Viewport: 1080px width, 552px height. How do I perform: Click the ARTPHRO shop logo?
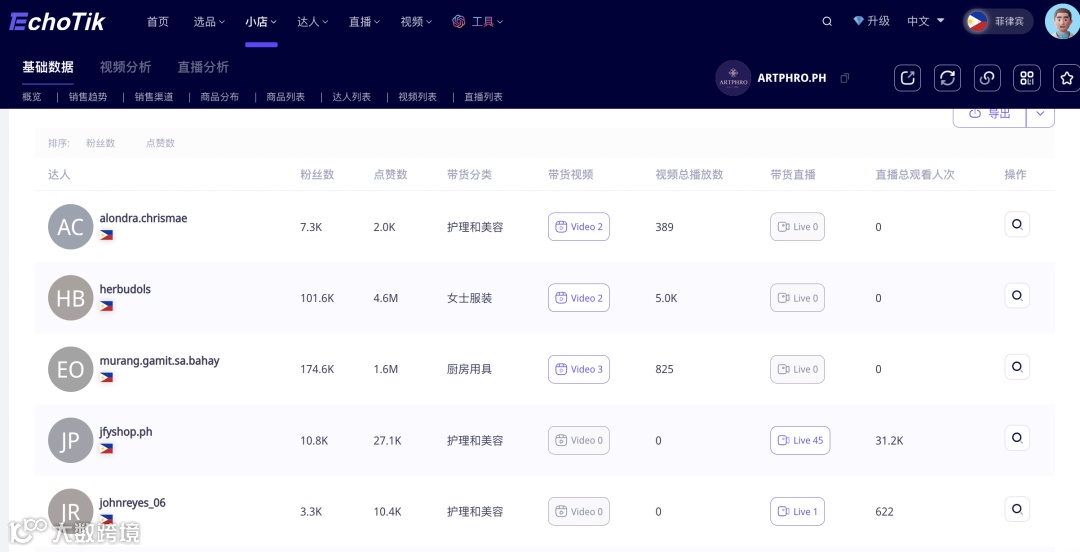pos(733,78)
